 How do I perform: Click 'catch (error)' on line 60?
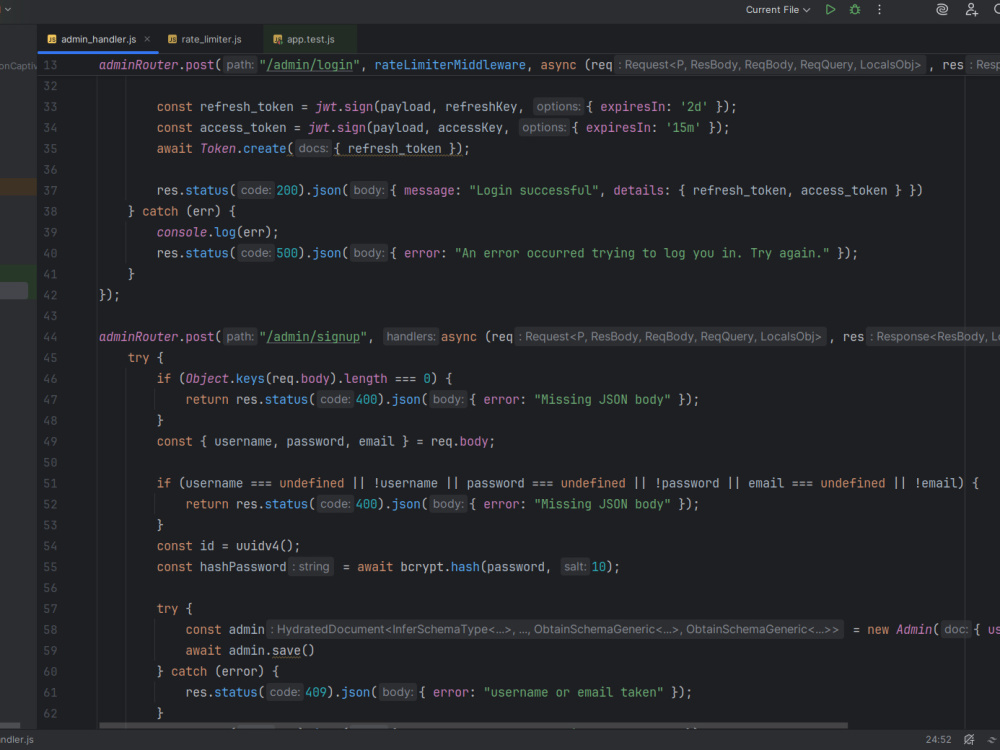click(x=217, y=672)
